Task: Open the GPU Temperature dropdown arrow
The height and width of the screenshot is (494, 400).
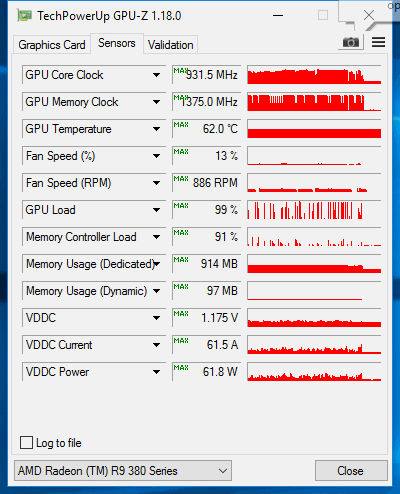Action: [x=156, y=129]
